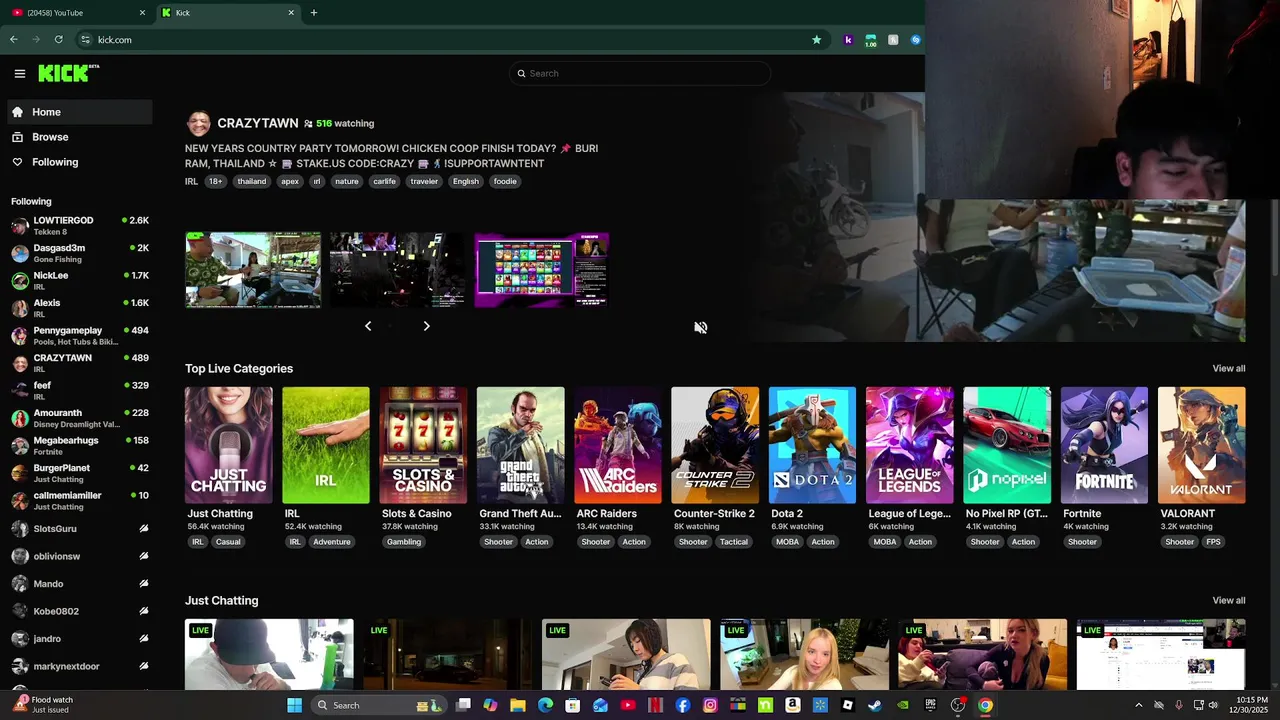
Task: Open NickLee channel in sidebar
Action: click(x=79, y=281)
